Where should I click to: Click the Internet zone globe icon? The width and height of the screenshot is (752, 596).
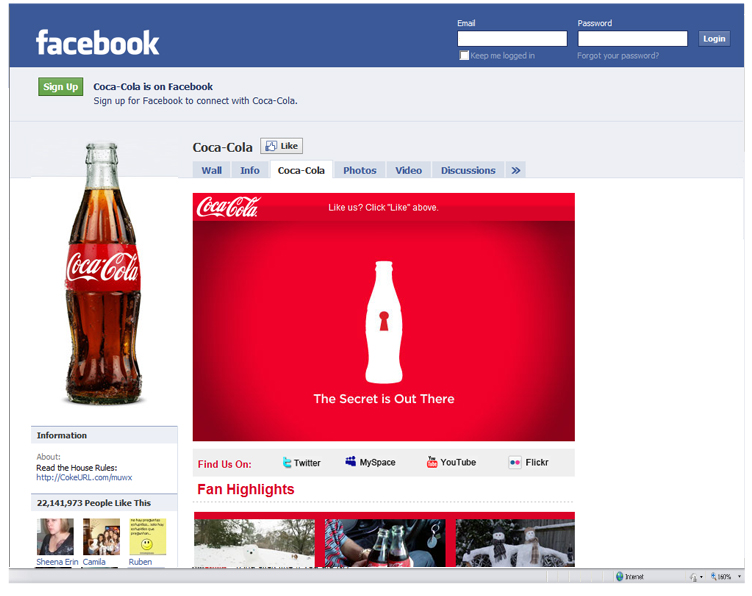tap(619, 576)
